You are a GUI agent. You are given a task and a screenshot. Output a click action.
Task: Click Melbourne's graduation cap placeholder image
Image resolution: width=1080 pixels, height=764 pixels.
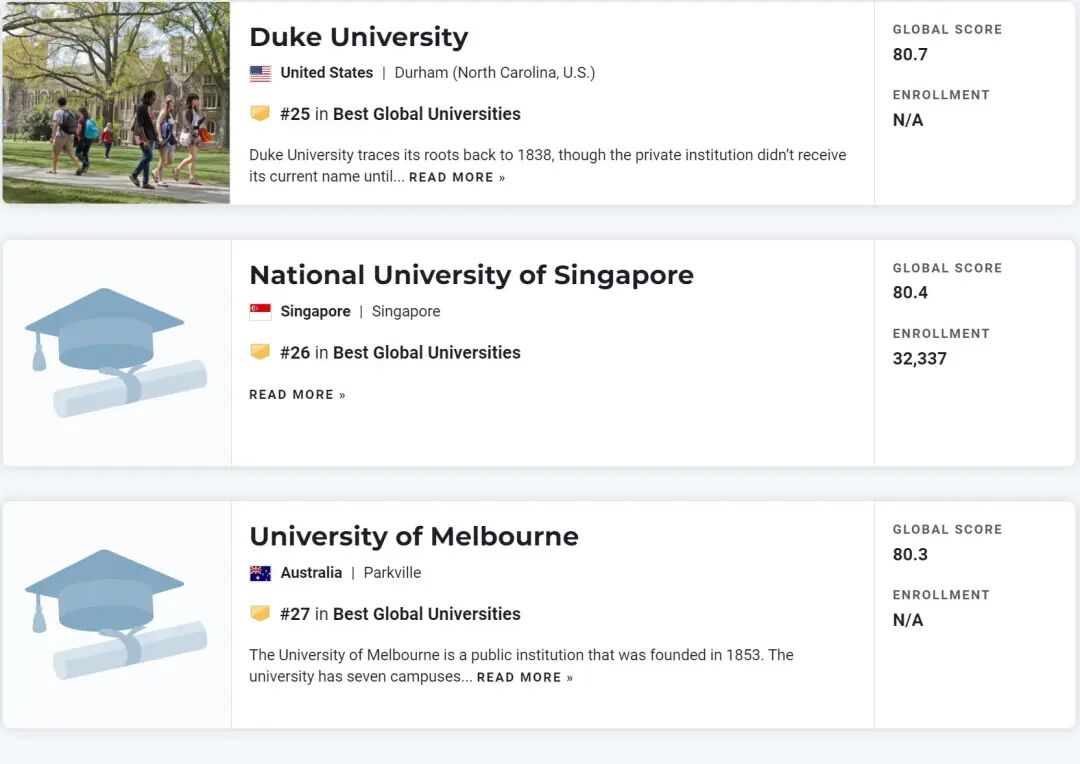coord(116,614)
